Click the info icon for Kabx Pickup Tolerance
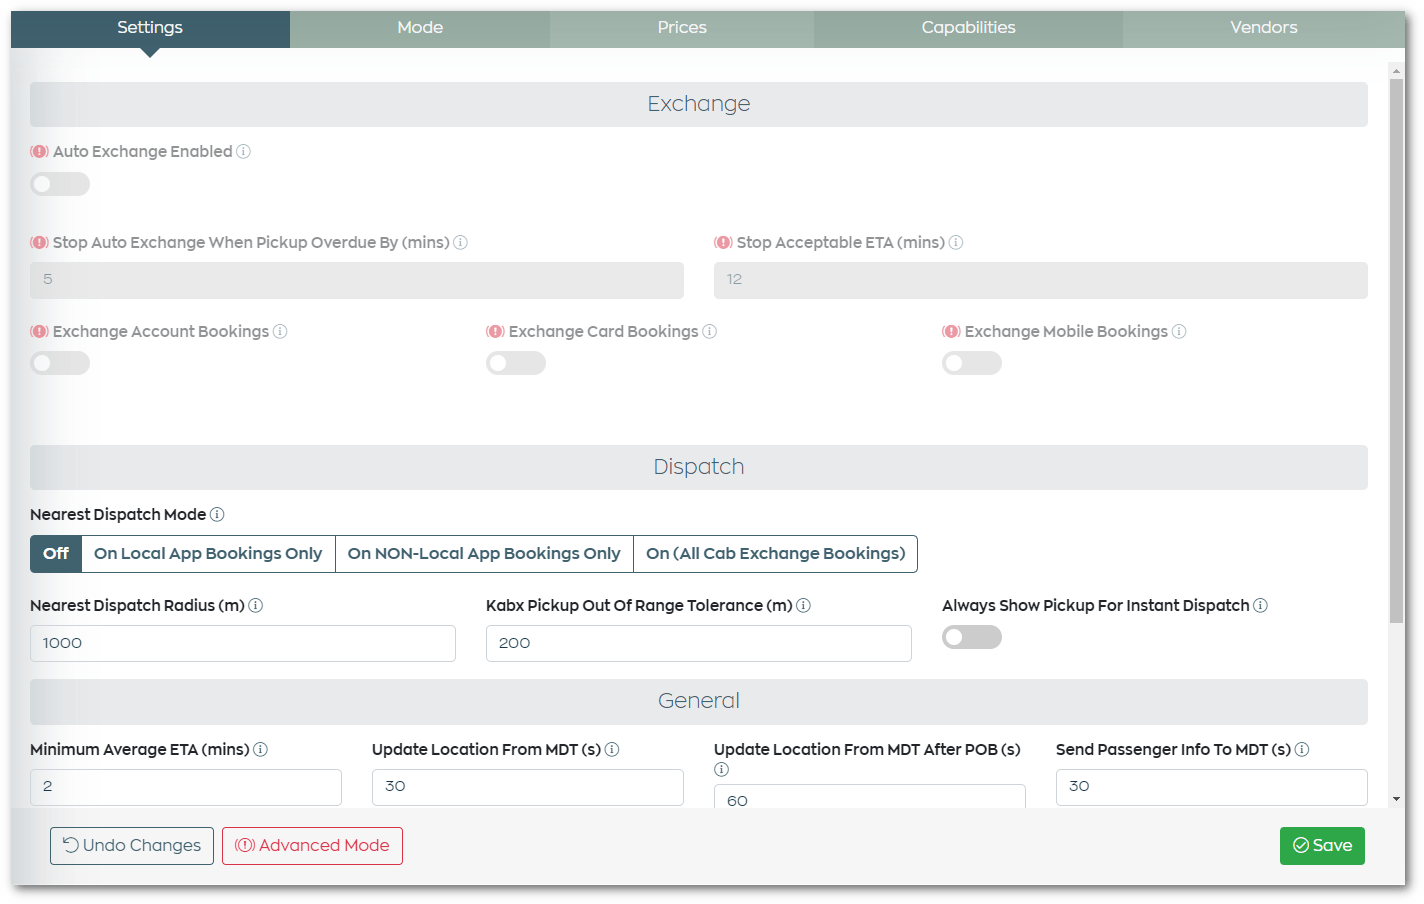 click(x=804, y=605)
